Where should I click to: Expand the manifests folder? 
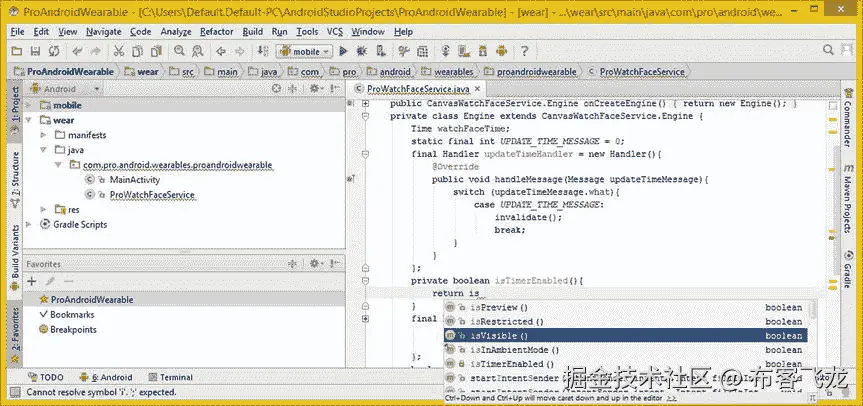click(x=43, y=135)
